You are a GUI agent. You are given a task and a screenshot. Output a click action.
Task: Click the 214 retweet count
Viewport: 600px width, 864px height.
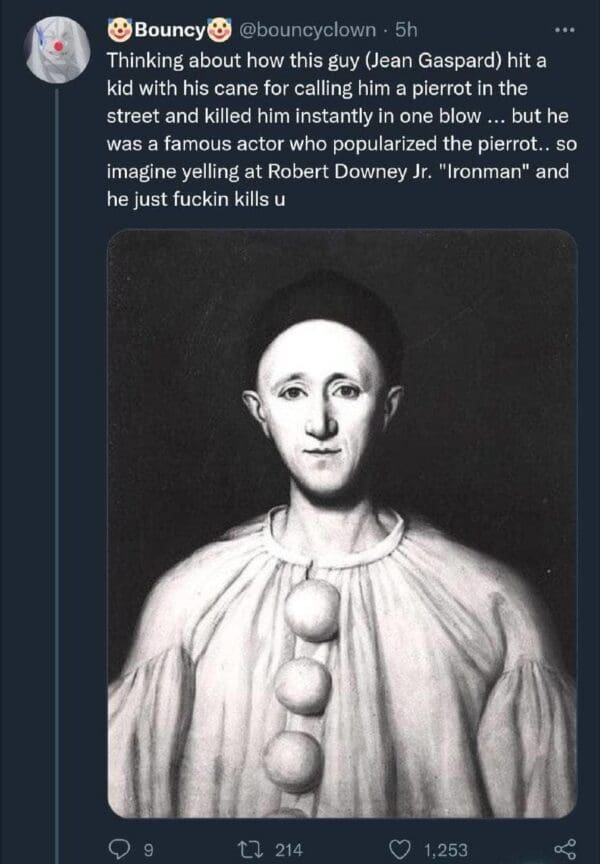pyautogui.click(x=288, y=850)
